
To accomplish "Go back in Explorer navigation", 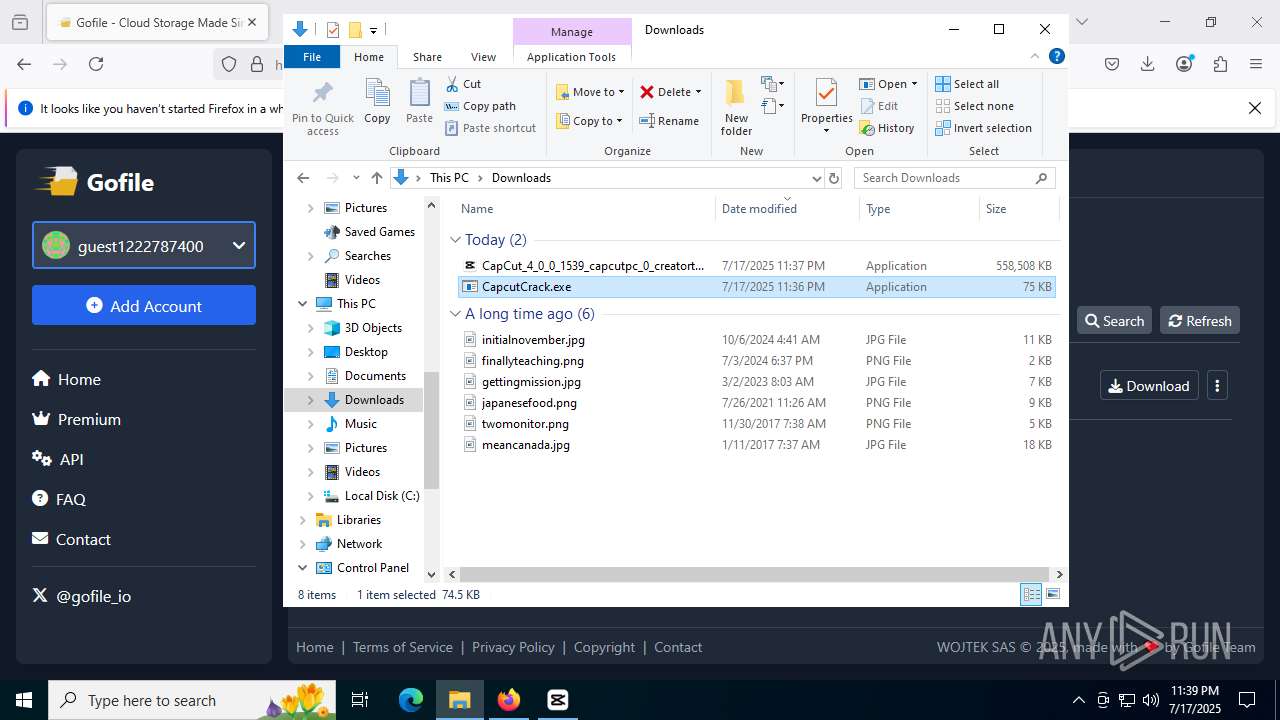I will coord(303,178).
